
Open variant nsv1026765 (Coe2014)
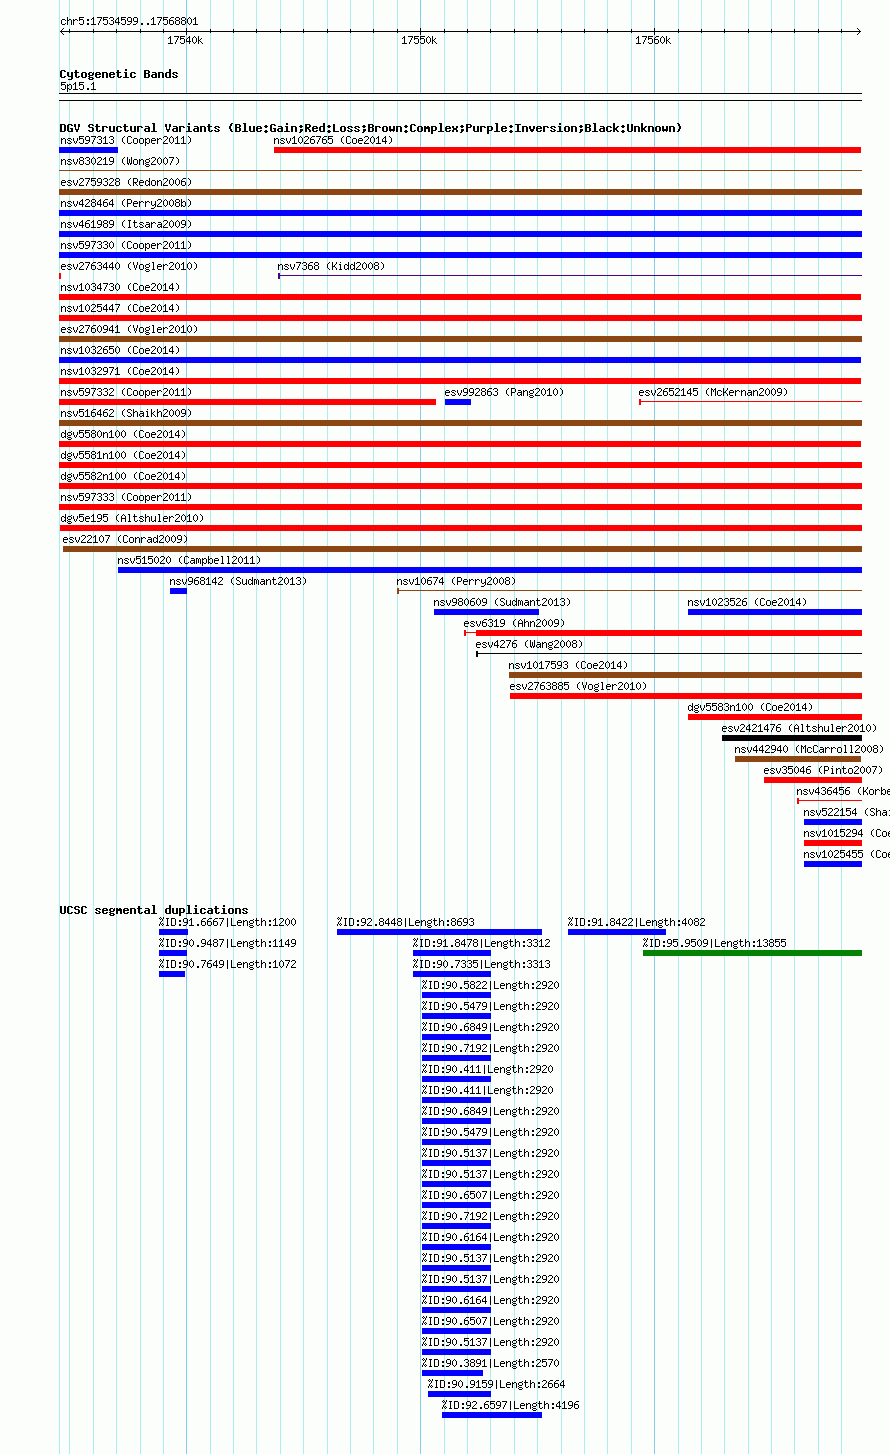[x=333, y=141]
